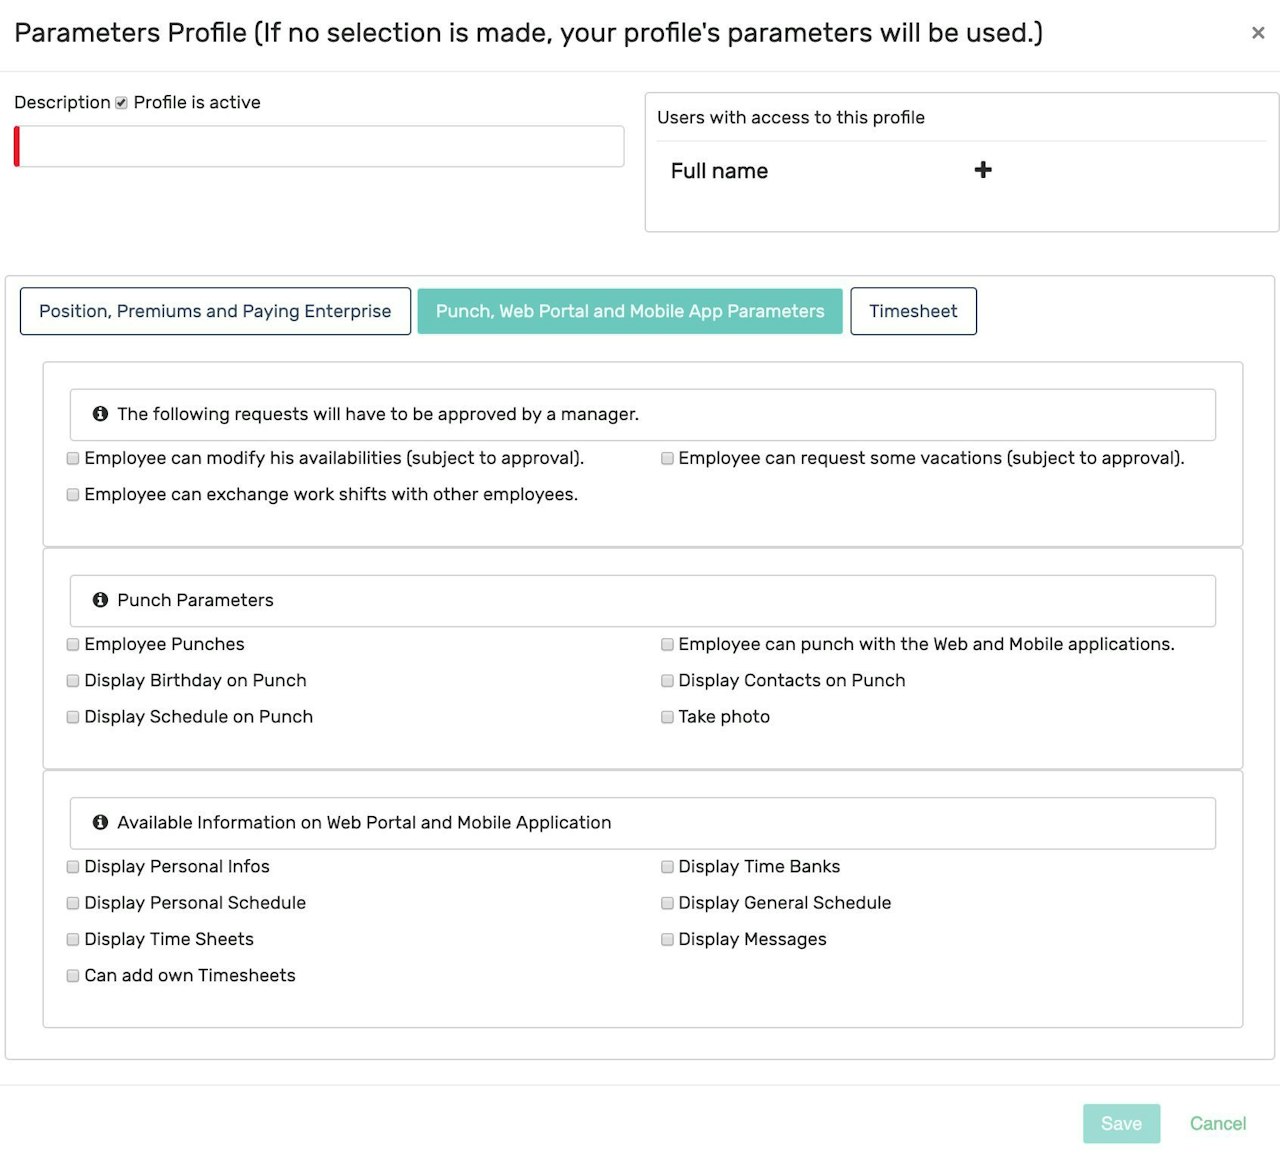Screen dimensions: 1280x1154
Task: Click info icon beside Available Information heading
Action: 100,822
